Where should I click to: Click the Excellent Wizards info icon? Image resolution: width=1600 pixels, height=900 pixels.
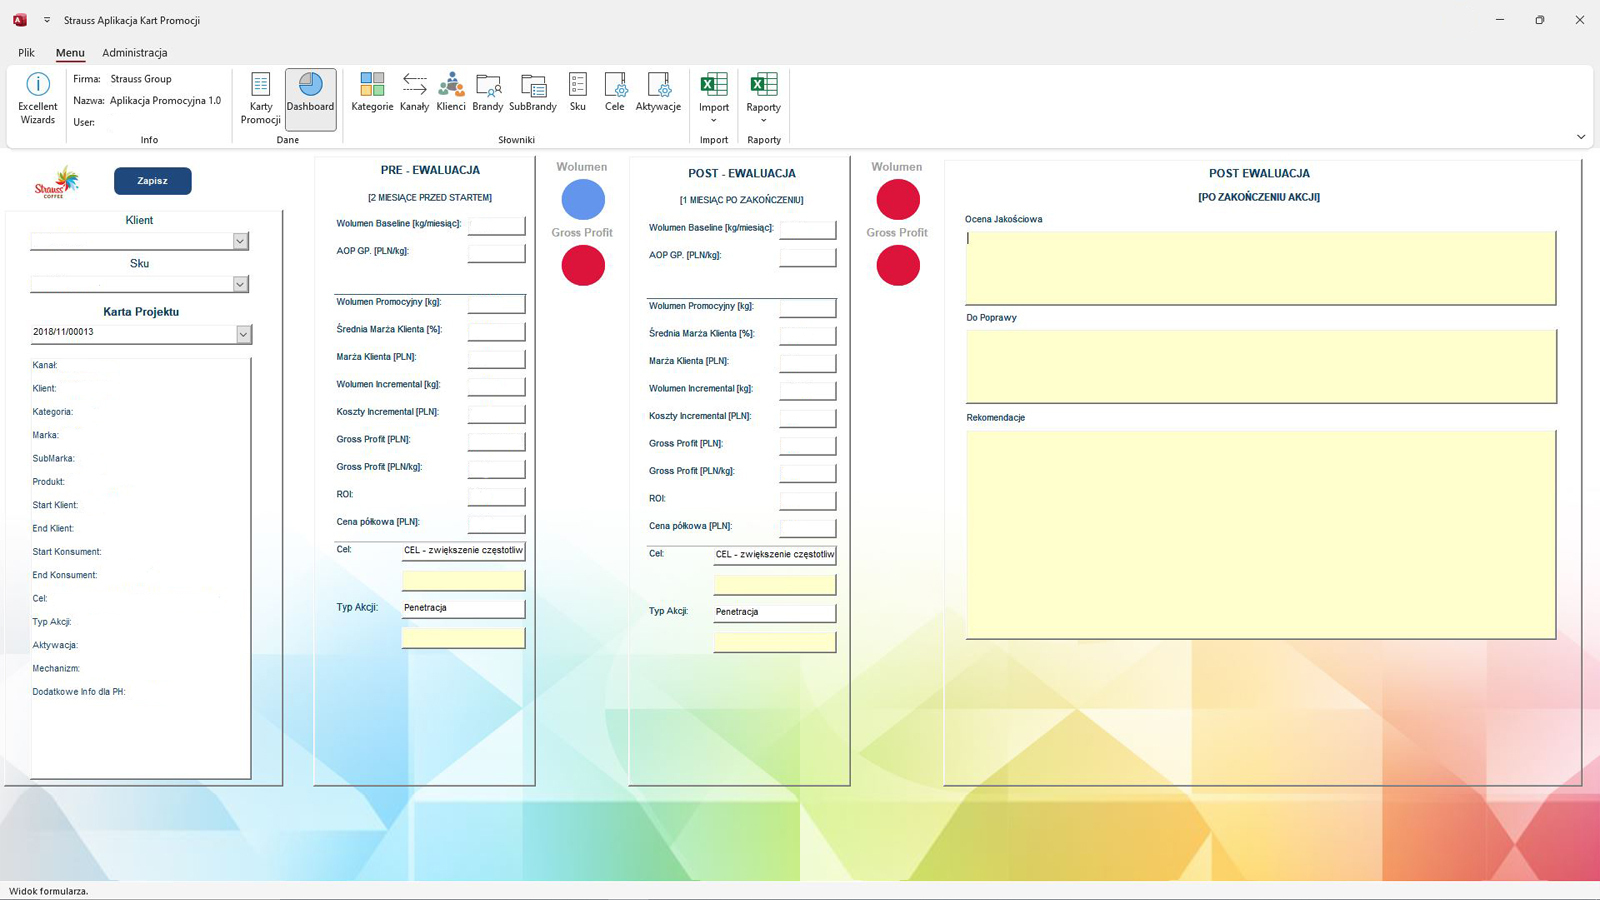(x=38, y=98)
